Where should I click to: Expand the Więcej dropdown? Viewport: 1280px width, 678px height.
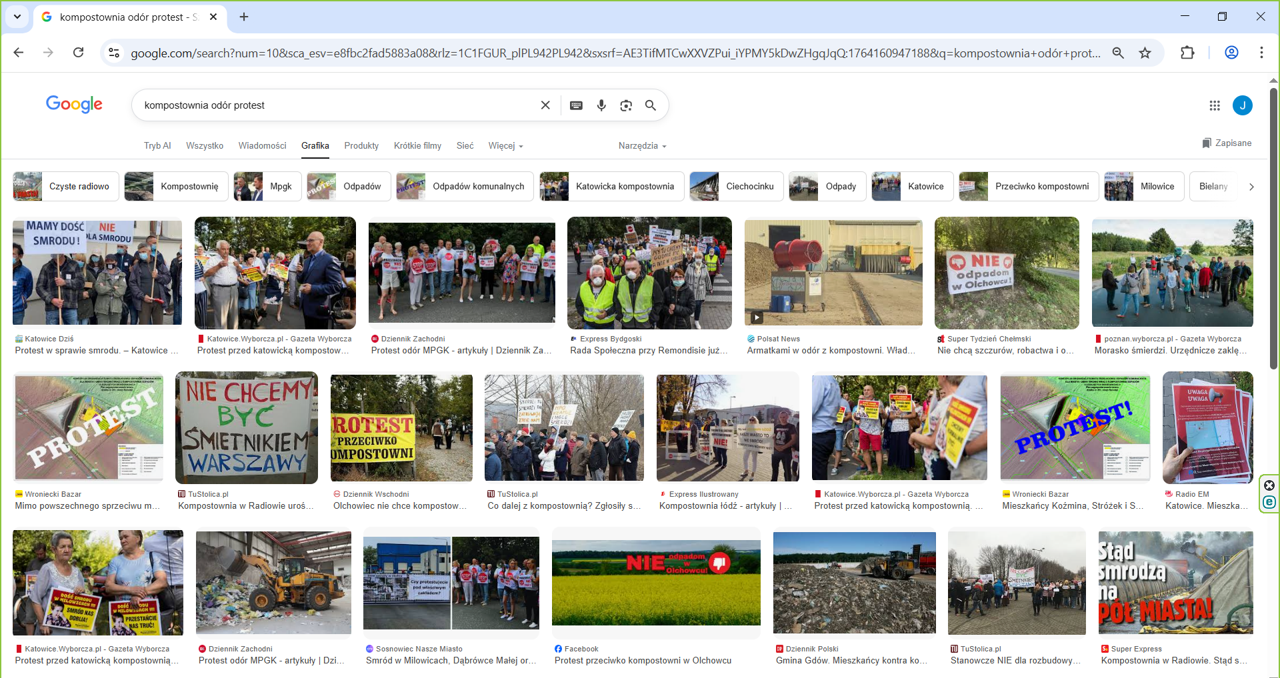tap(505, 146)
